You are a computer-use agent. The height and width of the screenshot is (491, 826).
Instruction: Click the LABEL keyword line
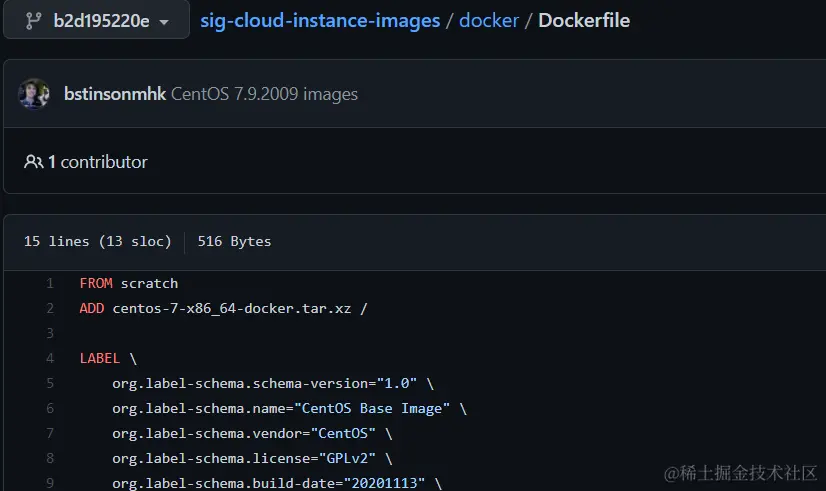click(108, 358)
